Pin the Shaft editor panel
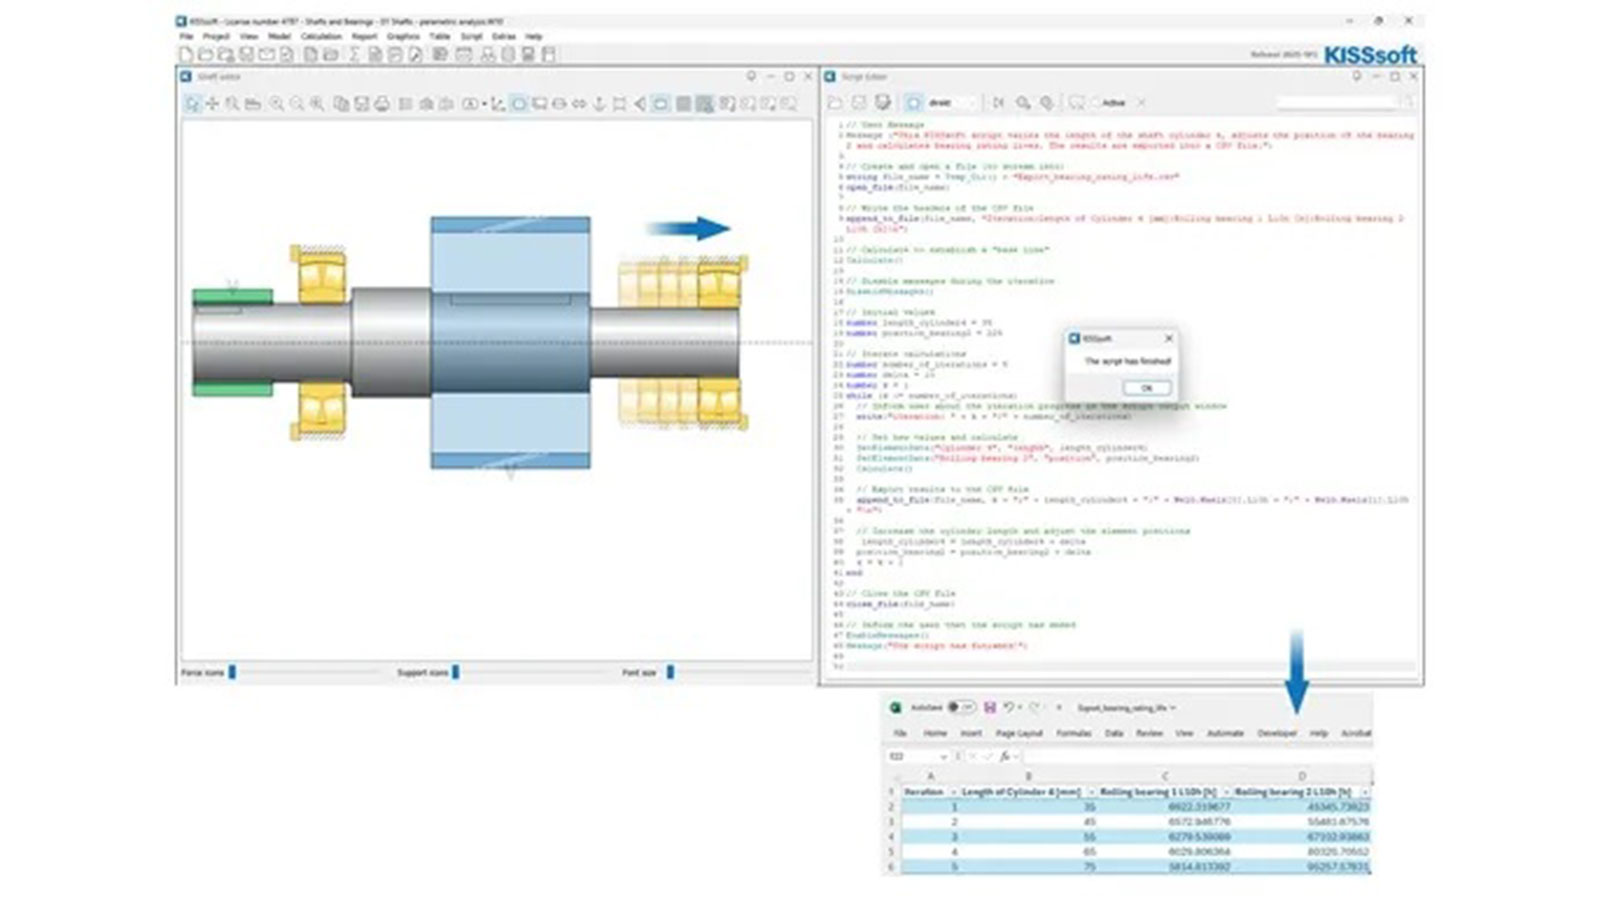 pyautogui.click(x=751, y=77)
